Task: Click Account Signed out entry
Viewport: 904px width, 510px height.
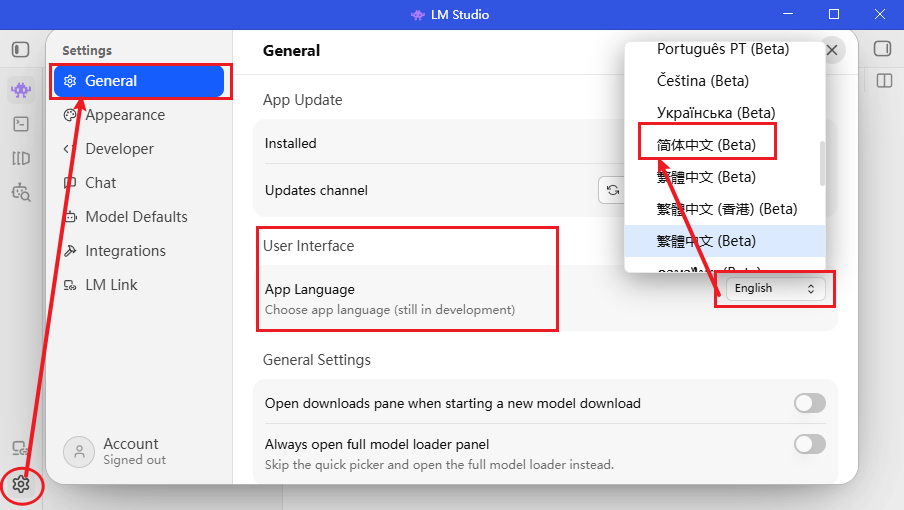Action: 115,451
